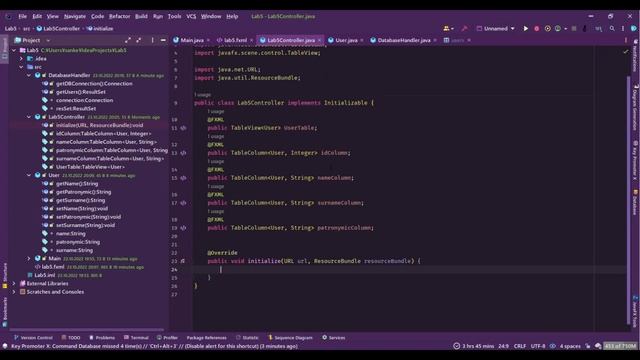Run the Unnamed configuration with play button
This screenshot has width=640, height=360.
526,29
